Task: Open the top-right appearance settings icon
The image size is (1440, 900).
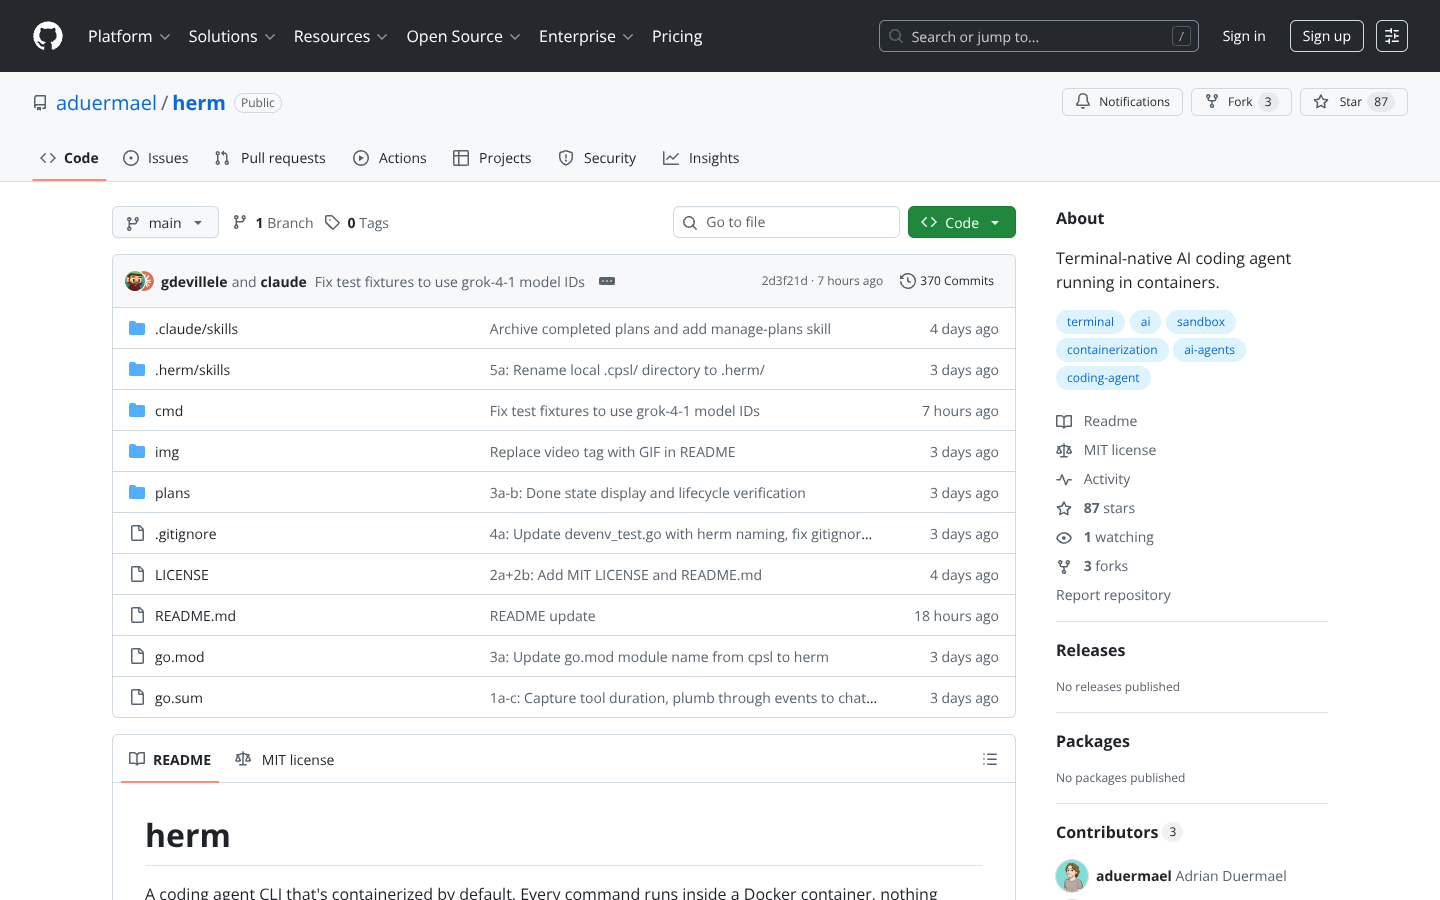Action: (1391, 36)
